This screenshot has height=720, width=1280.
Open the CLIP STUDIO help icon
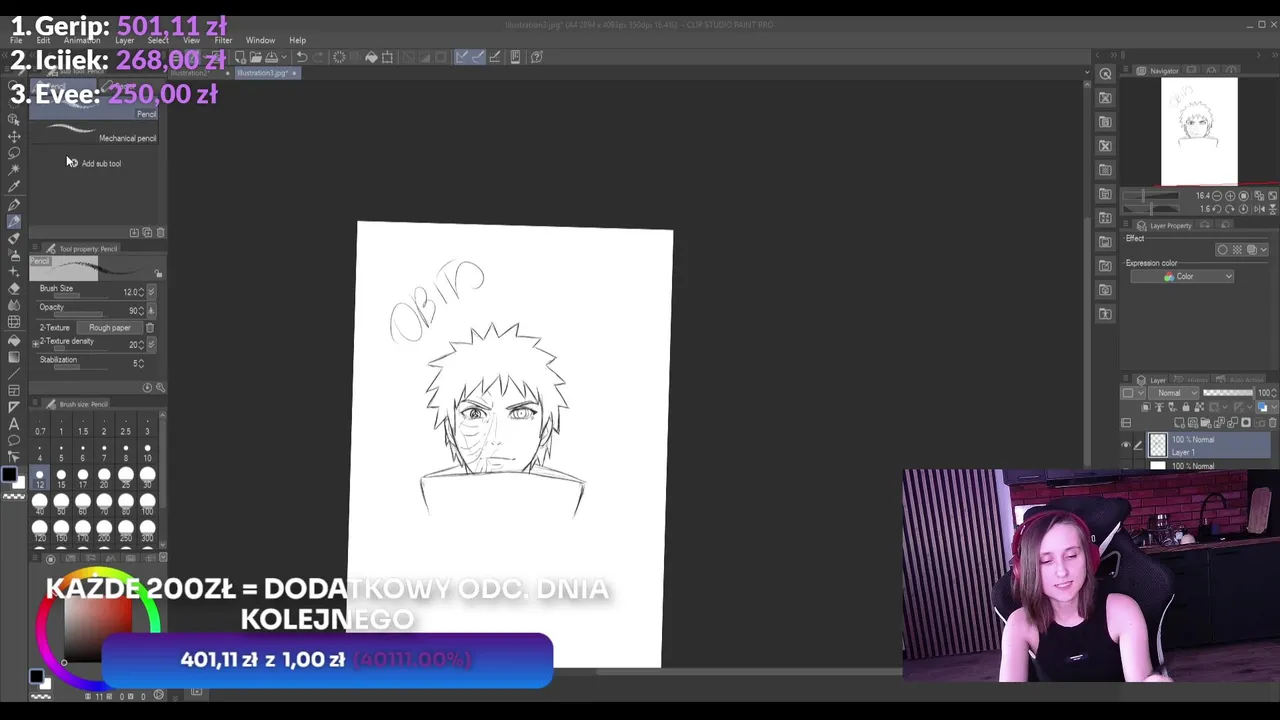click(536, 57)
